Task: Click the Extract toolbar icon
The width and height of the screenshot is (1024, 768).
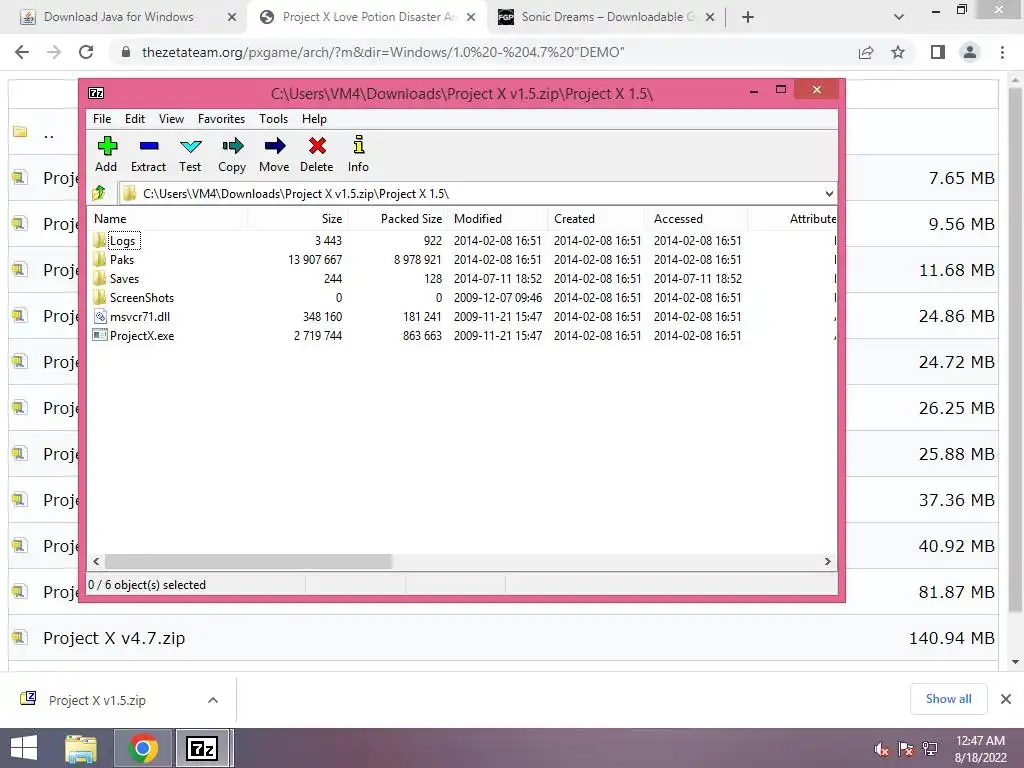Action: click(x=148, y=154)
